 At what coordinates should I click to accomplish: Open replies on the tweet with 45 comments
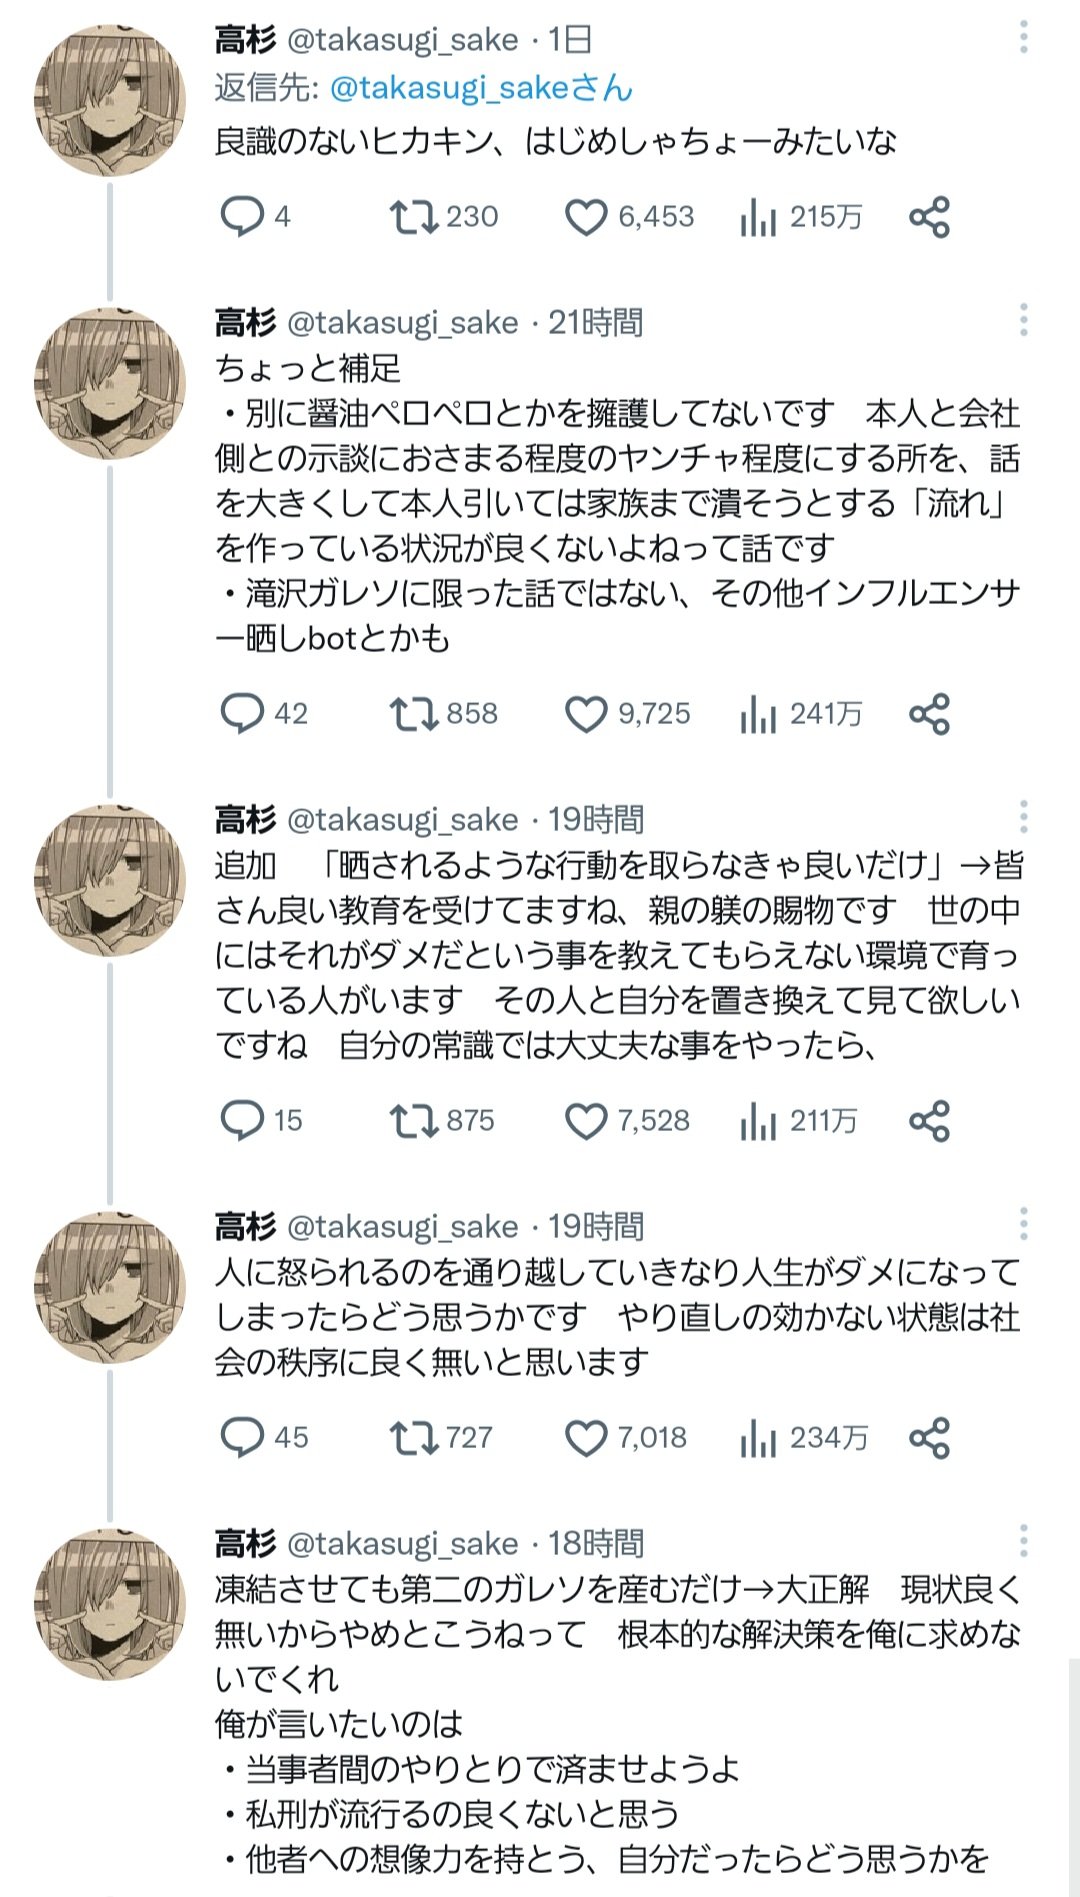click(242, 1438)
